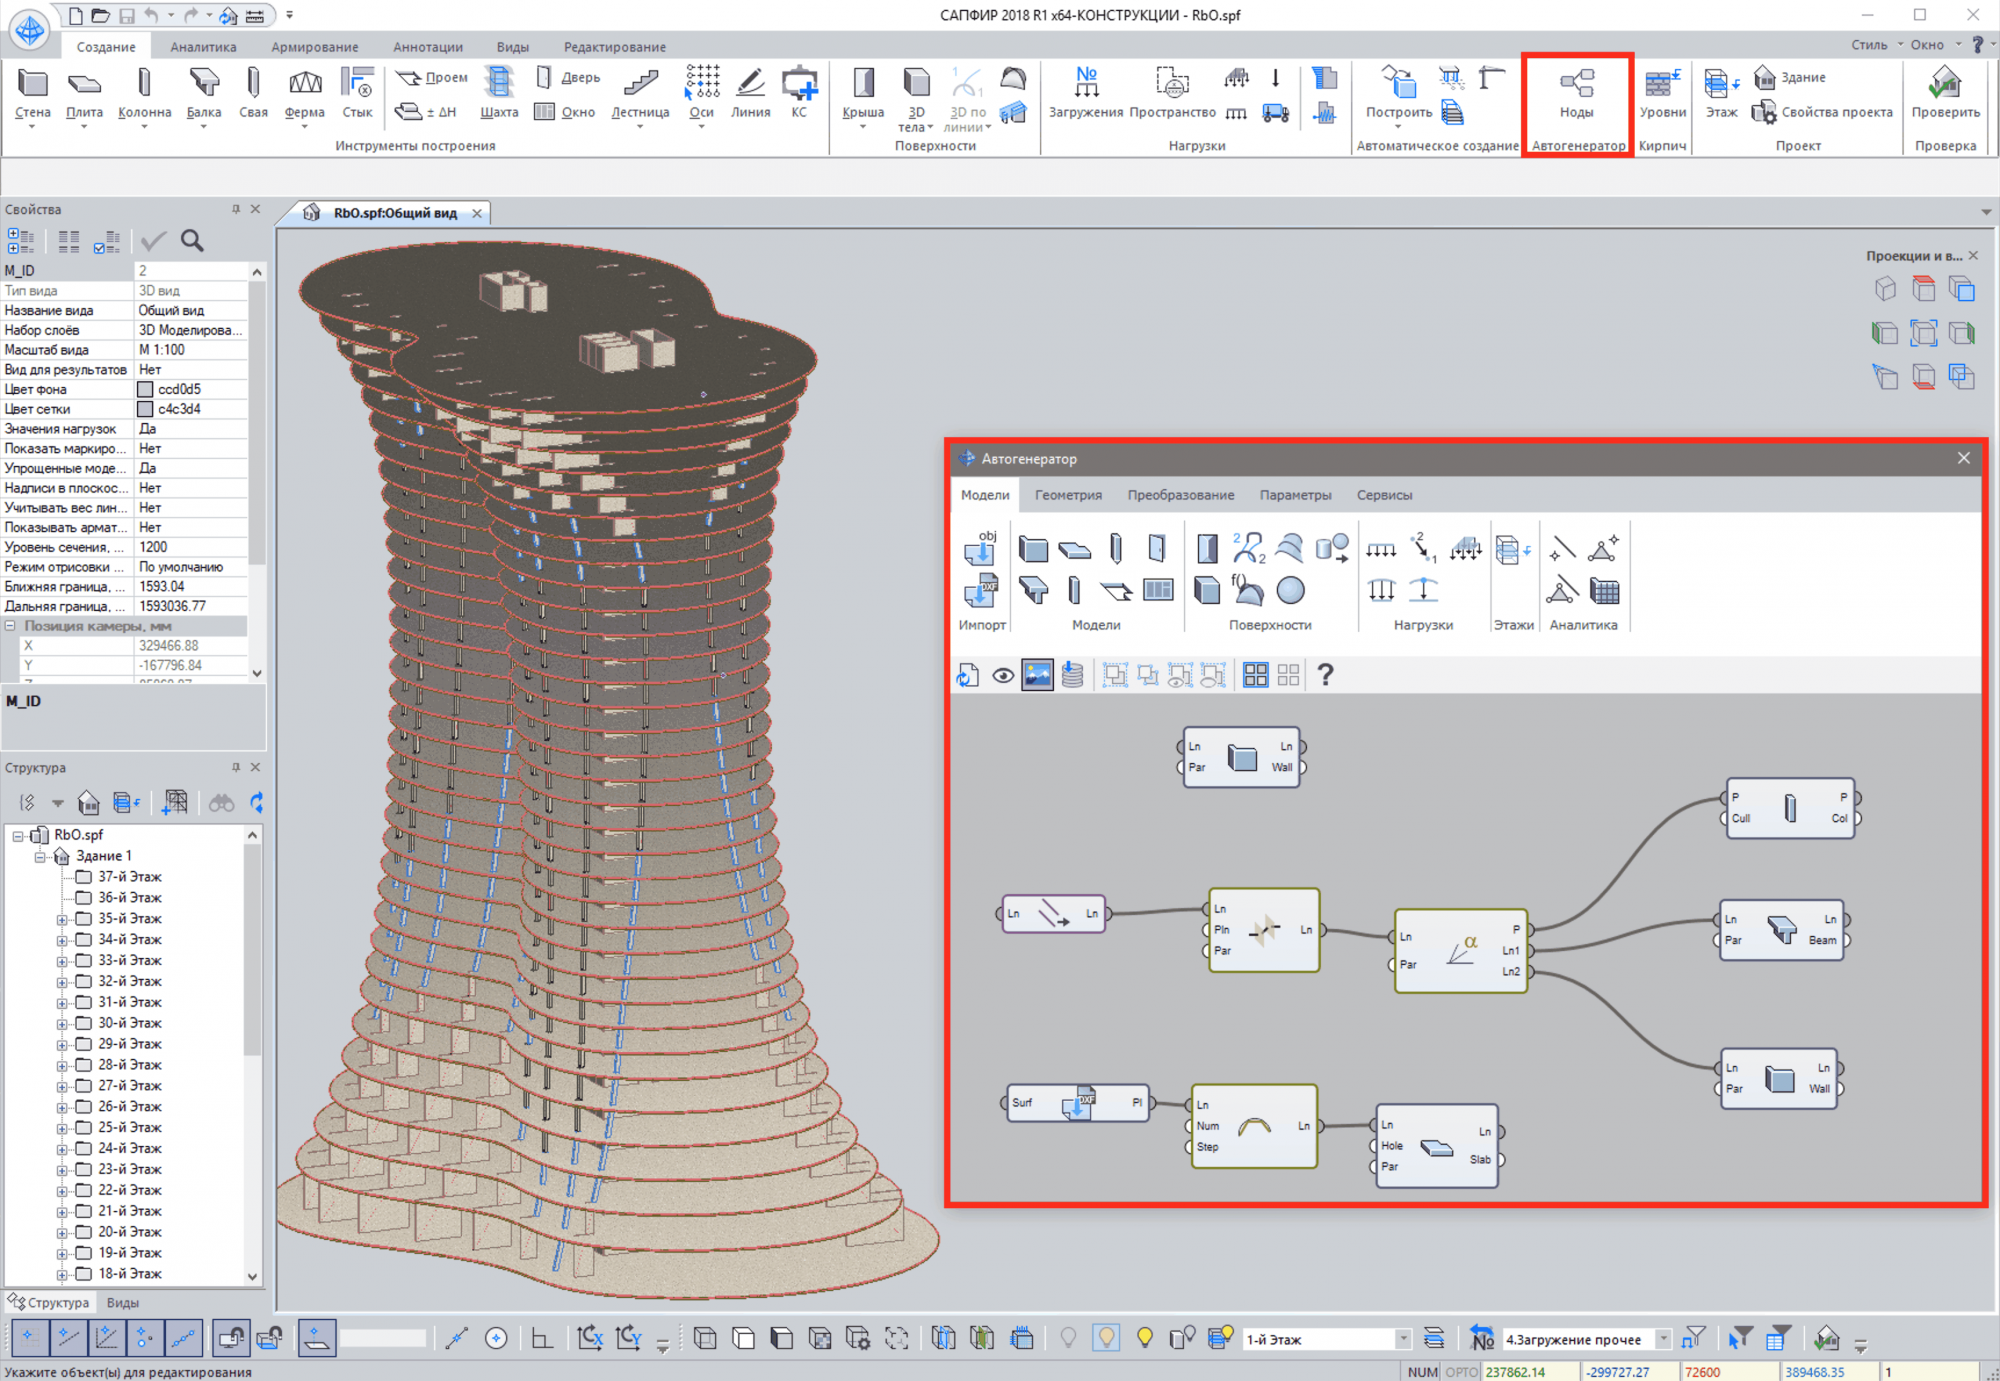Check the 37-й Этаж checkbox

(84, 877)
